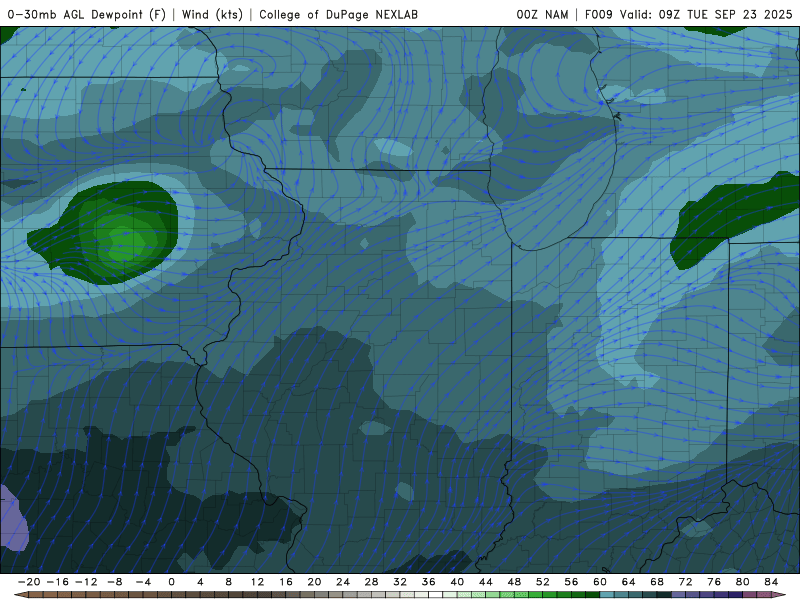Click the "0-30mb AGL Dewpoint (F)" title text

pyautogui.click(x=87, y=14)
